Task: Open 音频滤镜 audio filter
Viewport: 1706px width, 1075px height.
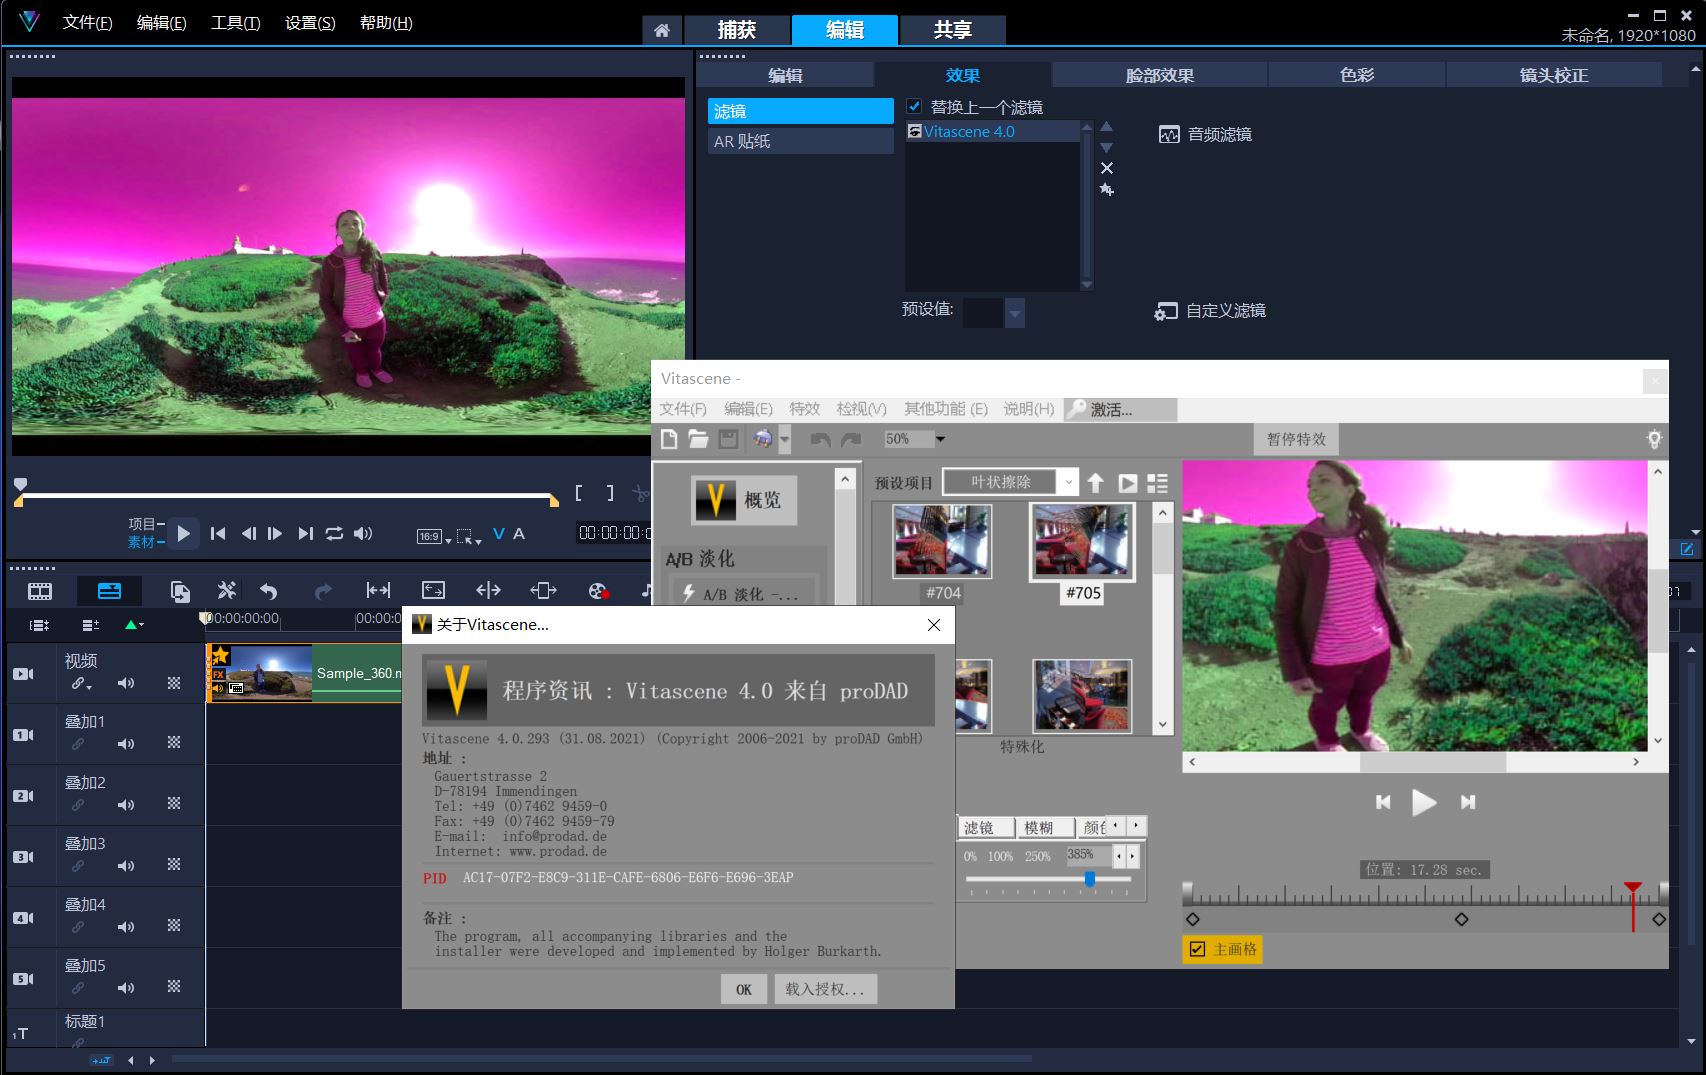Action: point(1205,134)
